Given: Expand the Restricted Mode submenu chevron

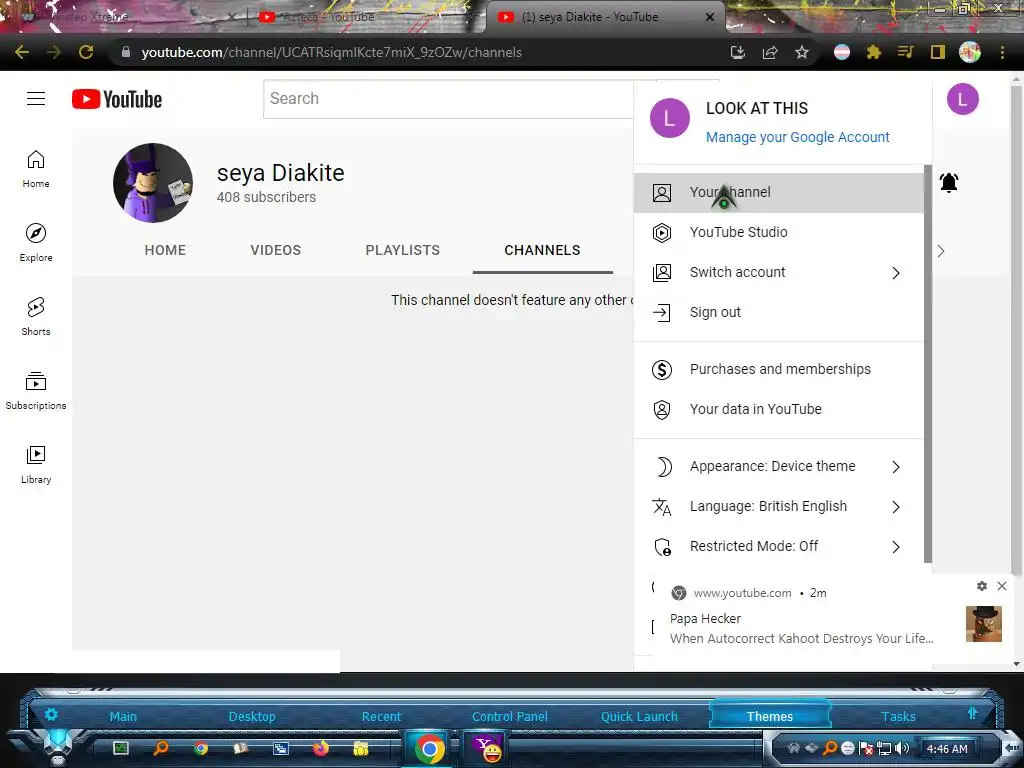Looking at the screenshot, I should [x=896, y=547].
